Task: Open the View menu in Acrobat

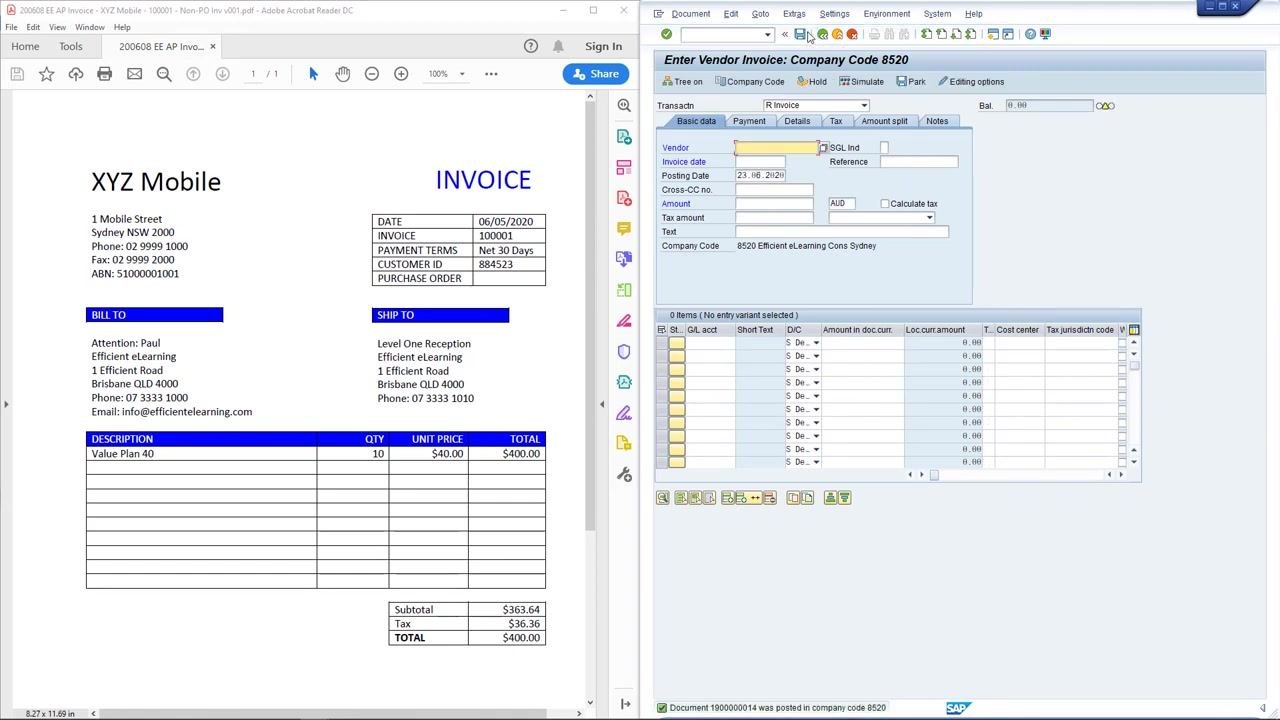Action: [57, 27]
